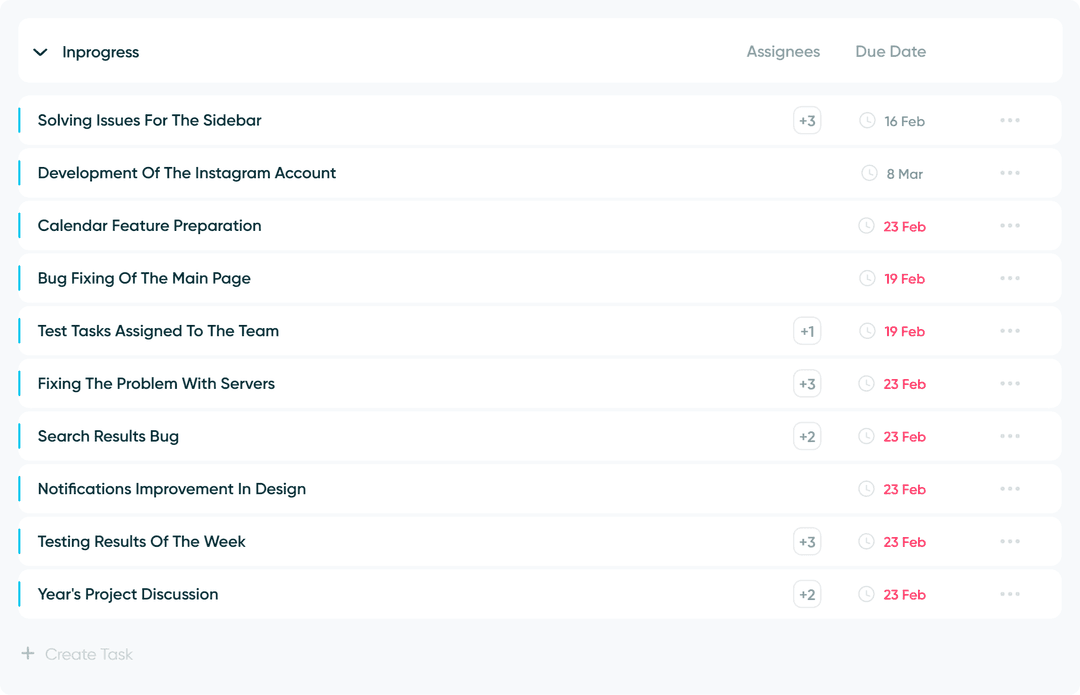Click clock icon in Bug Fixing Of The Main Page row
The width and height of the screenshot is (1080, 695).
(867, 278)
